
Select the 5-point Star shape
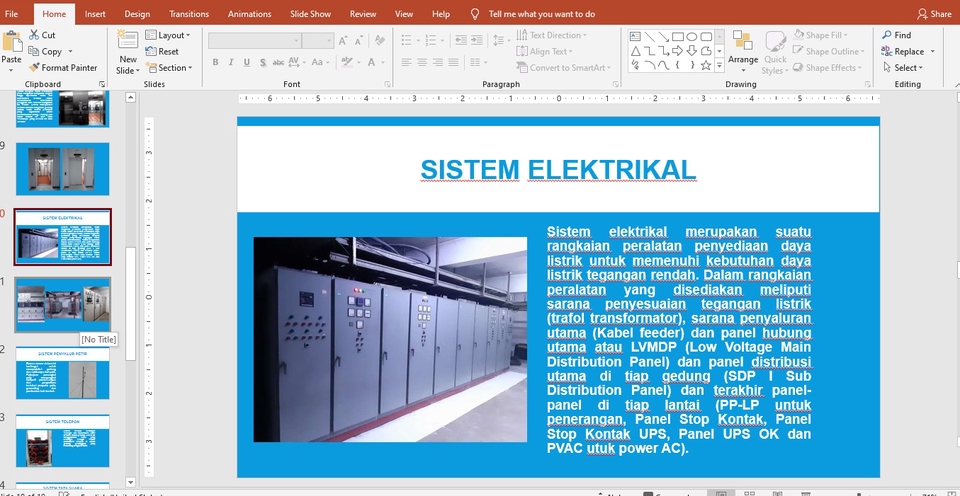(706, 64)
